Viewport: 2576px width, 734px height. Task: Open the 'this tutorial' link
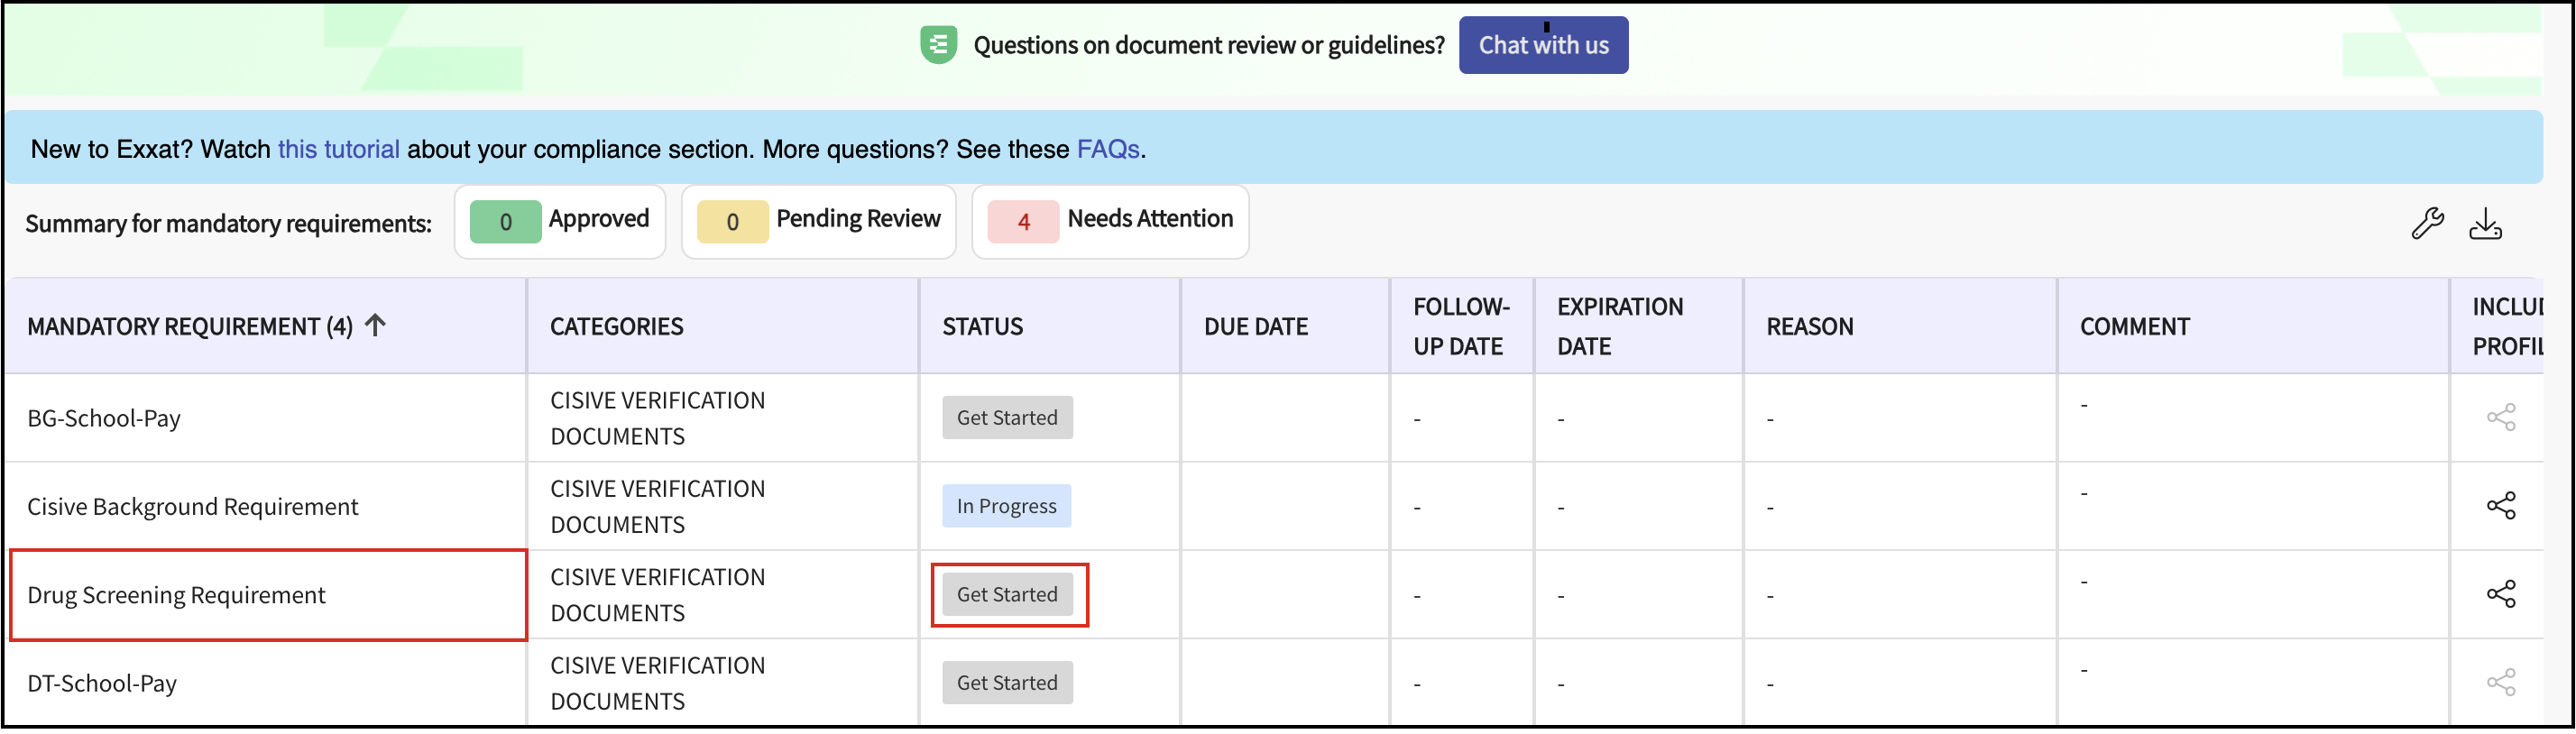pos(338,149)
